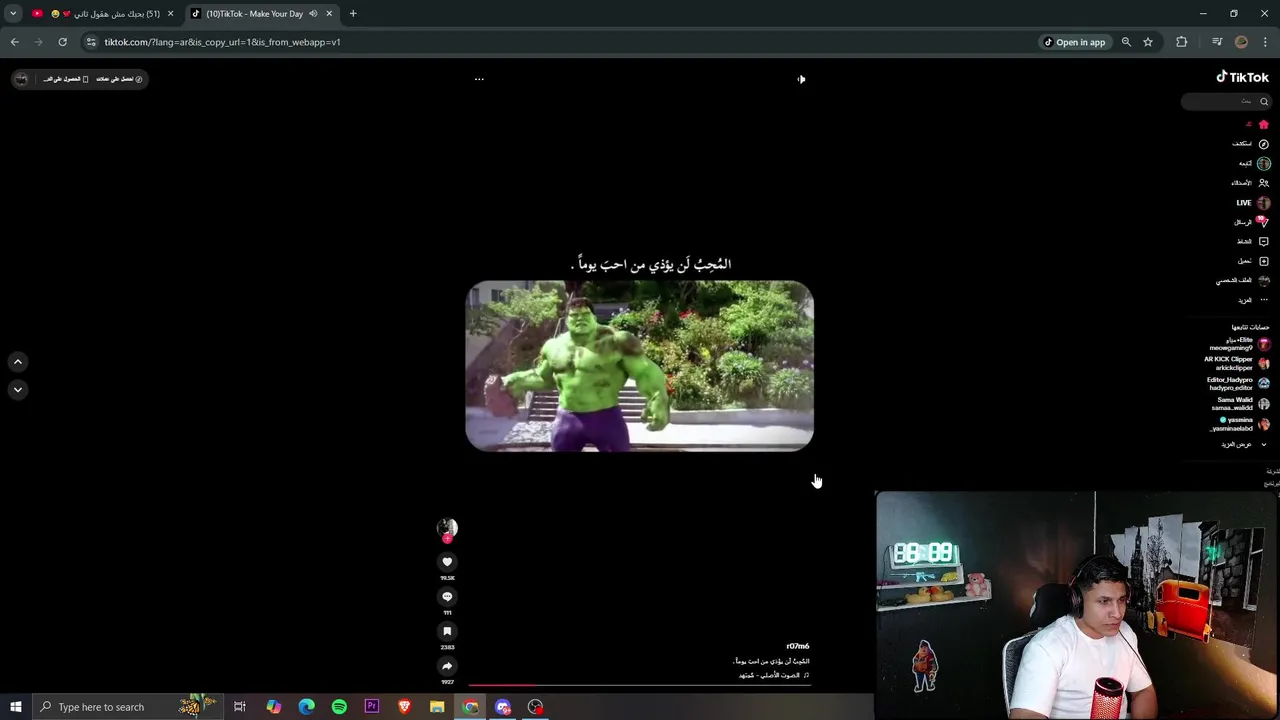The width and height of the screenshot is (1280, 720).
Task: Launch Spotify from the taskbar
Action: [x=339, y=707]
